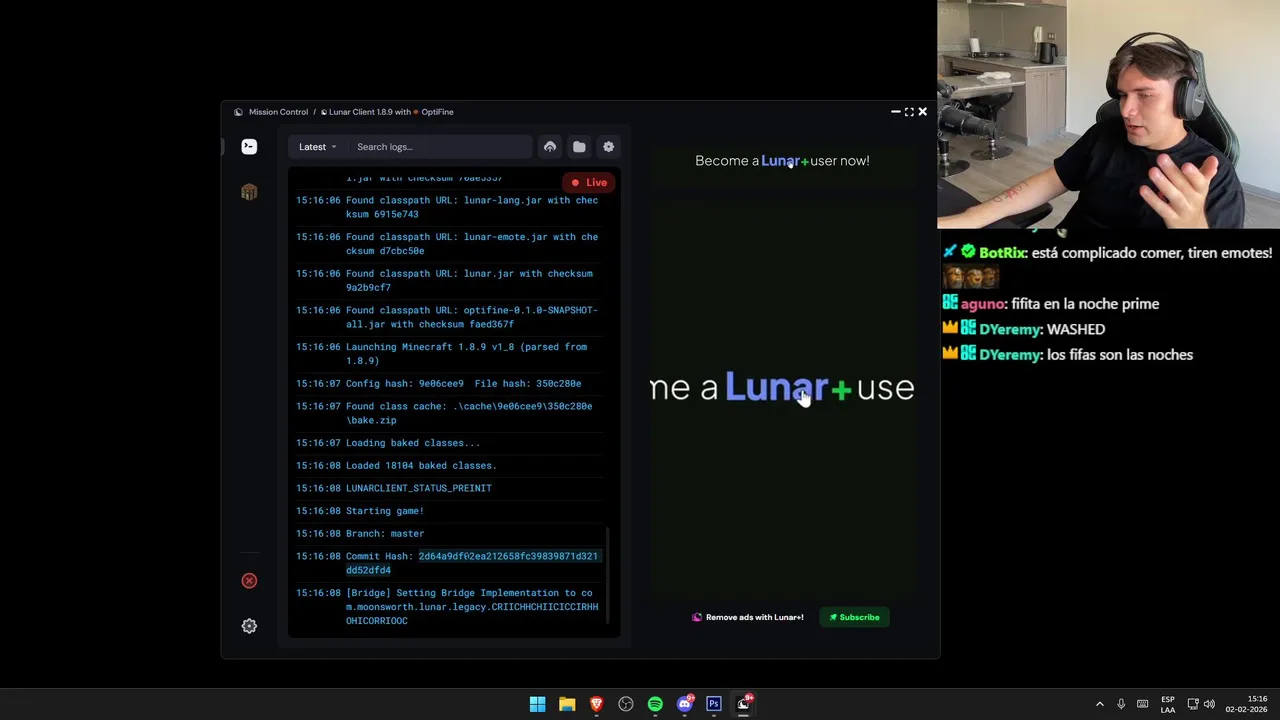Viewport: 1280px width, 720px height.
Task: Click BotRix username in chat overlay
Action: (x=1003, y=253)
